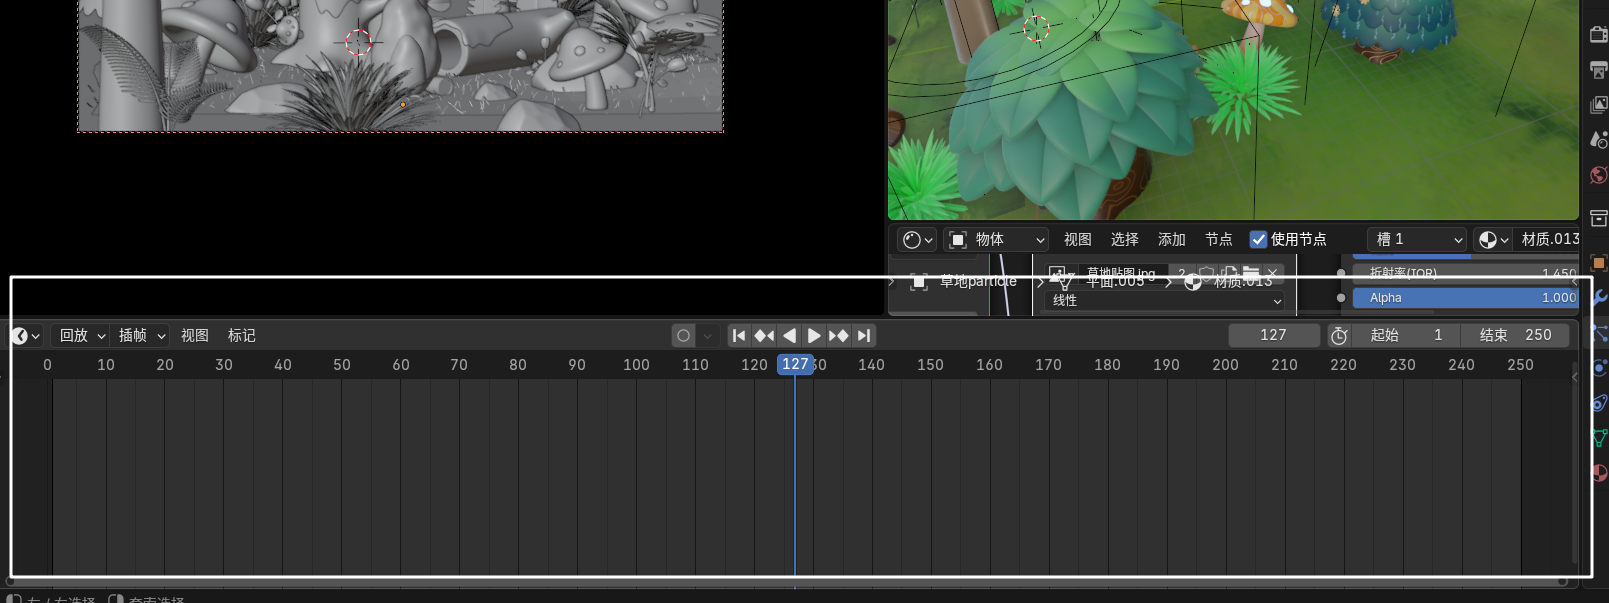The width and height of the screenshot is (1609, 603).
Task: Toggle the preview range stopwatch button
Action: tap(1339, 336)
